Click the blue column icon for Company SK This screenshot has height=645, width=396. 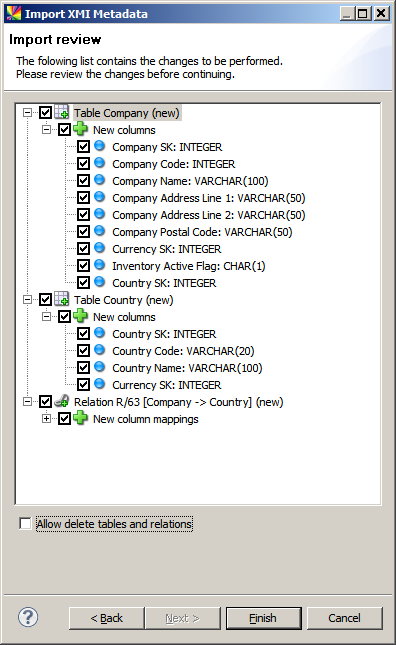(100, 146)
